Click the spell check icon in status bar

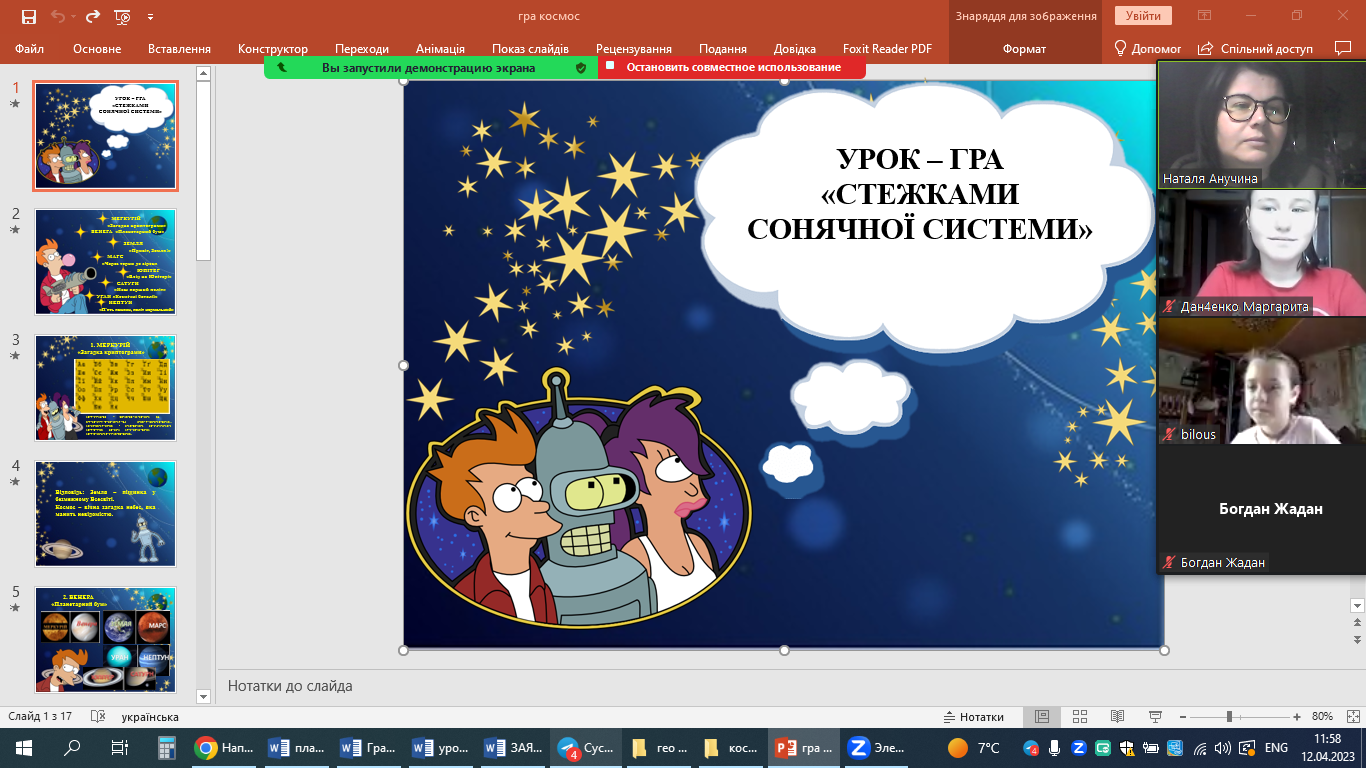click(x=98, y=717)
